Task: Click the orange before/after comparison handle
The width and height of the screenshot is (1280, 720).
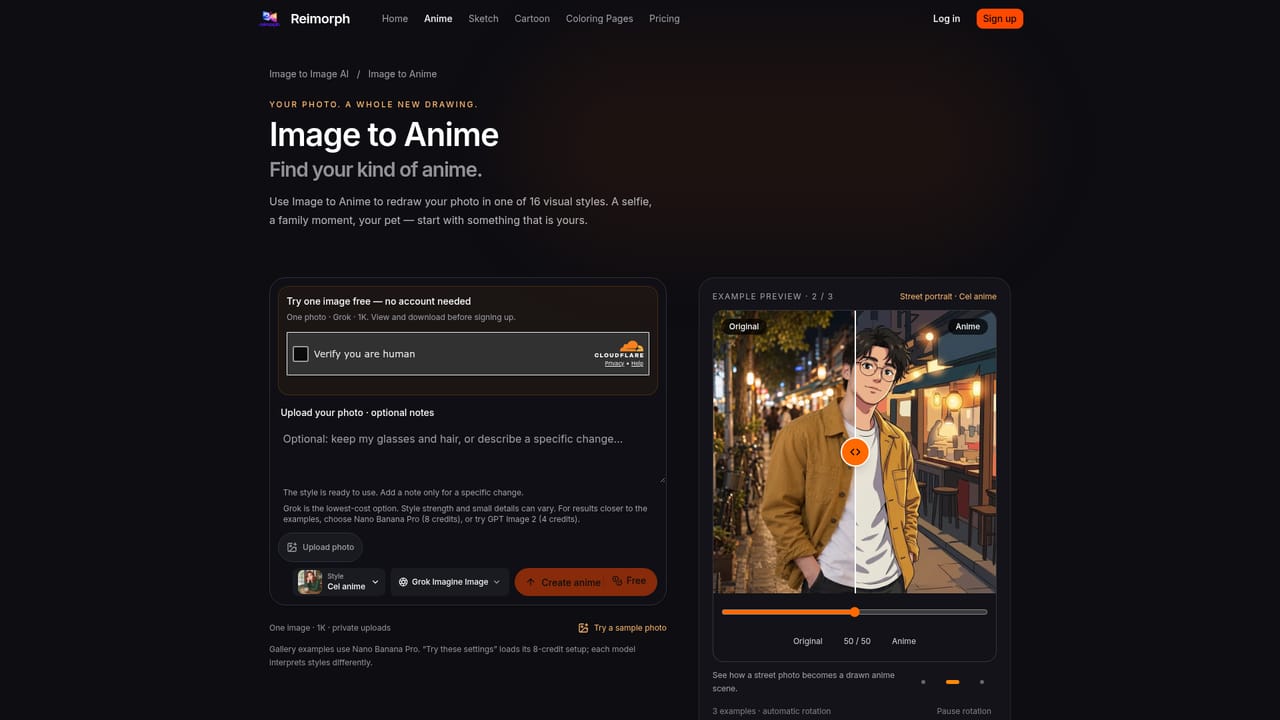Action: 855,452
